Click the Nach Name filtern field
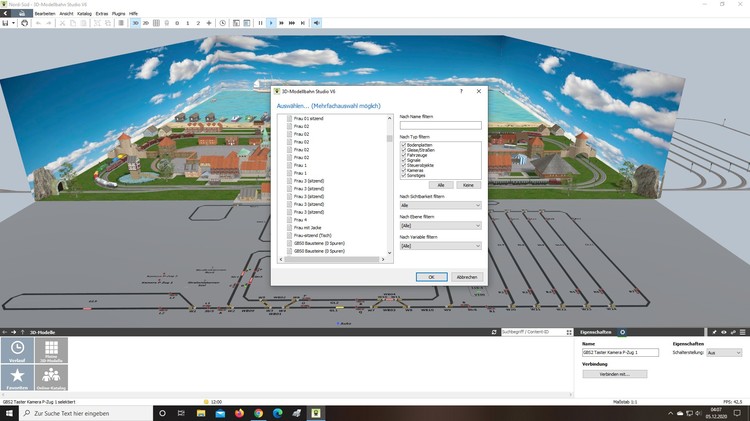The image size is (750, 421). 440,125
